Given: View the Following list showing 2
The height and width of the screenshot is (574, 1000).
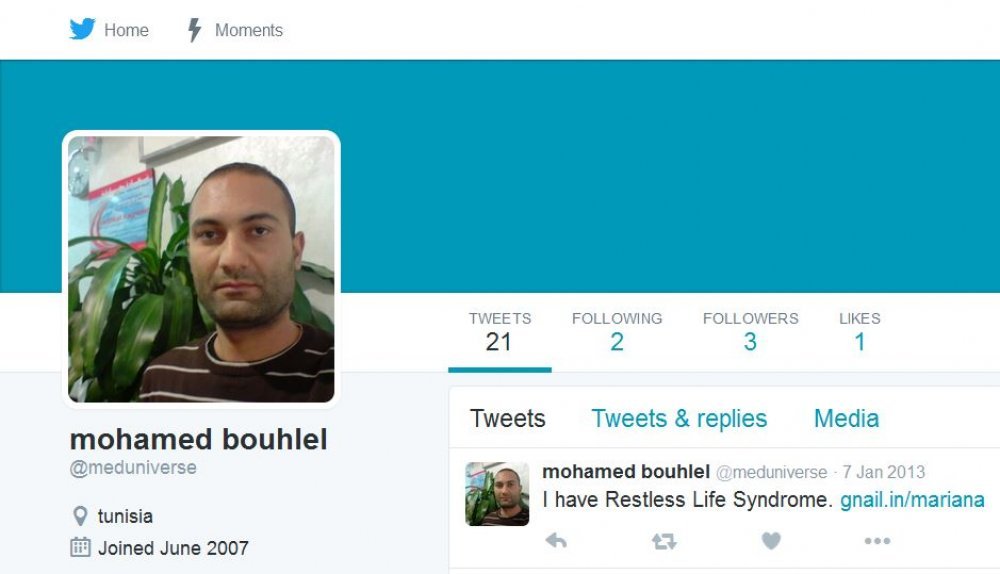Looking at the screenshot, I should (617, 332).
